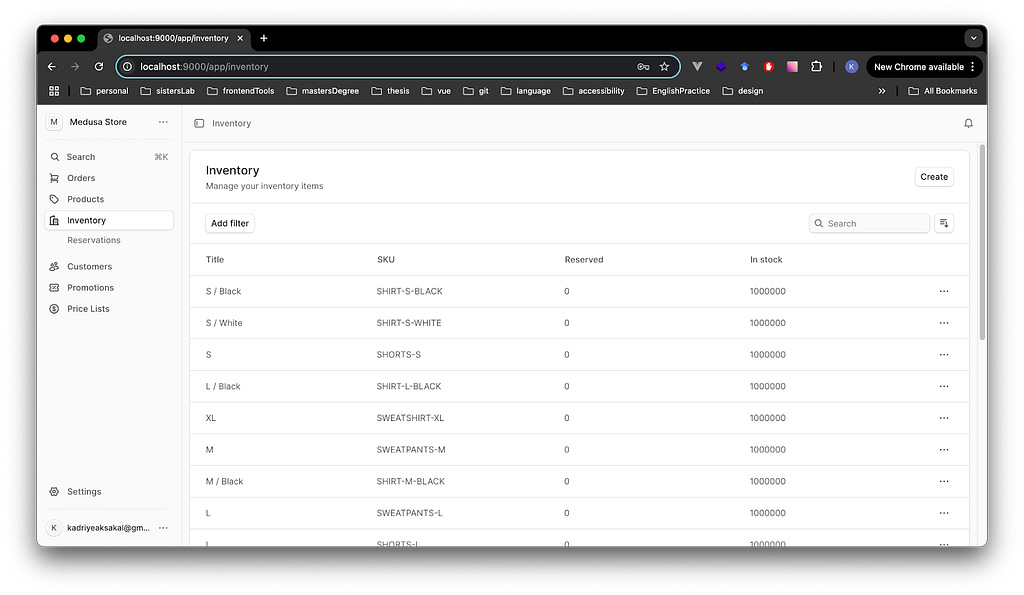This screenshot has height=595, width=1024.
Task: Click the Inventory breadcrumb text
Action: (231, 123)
